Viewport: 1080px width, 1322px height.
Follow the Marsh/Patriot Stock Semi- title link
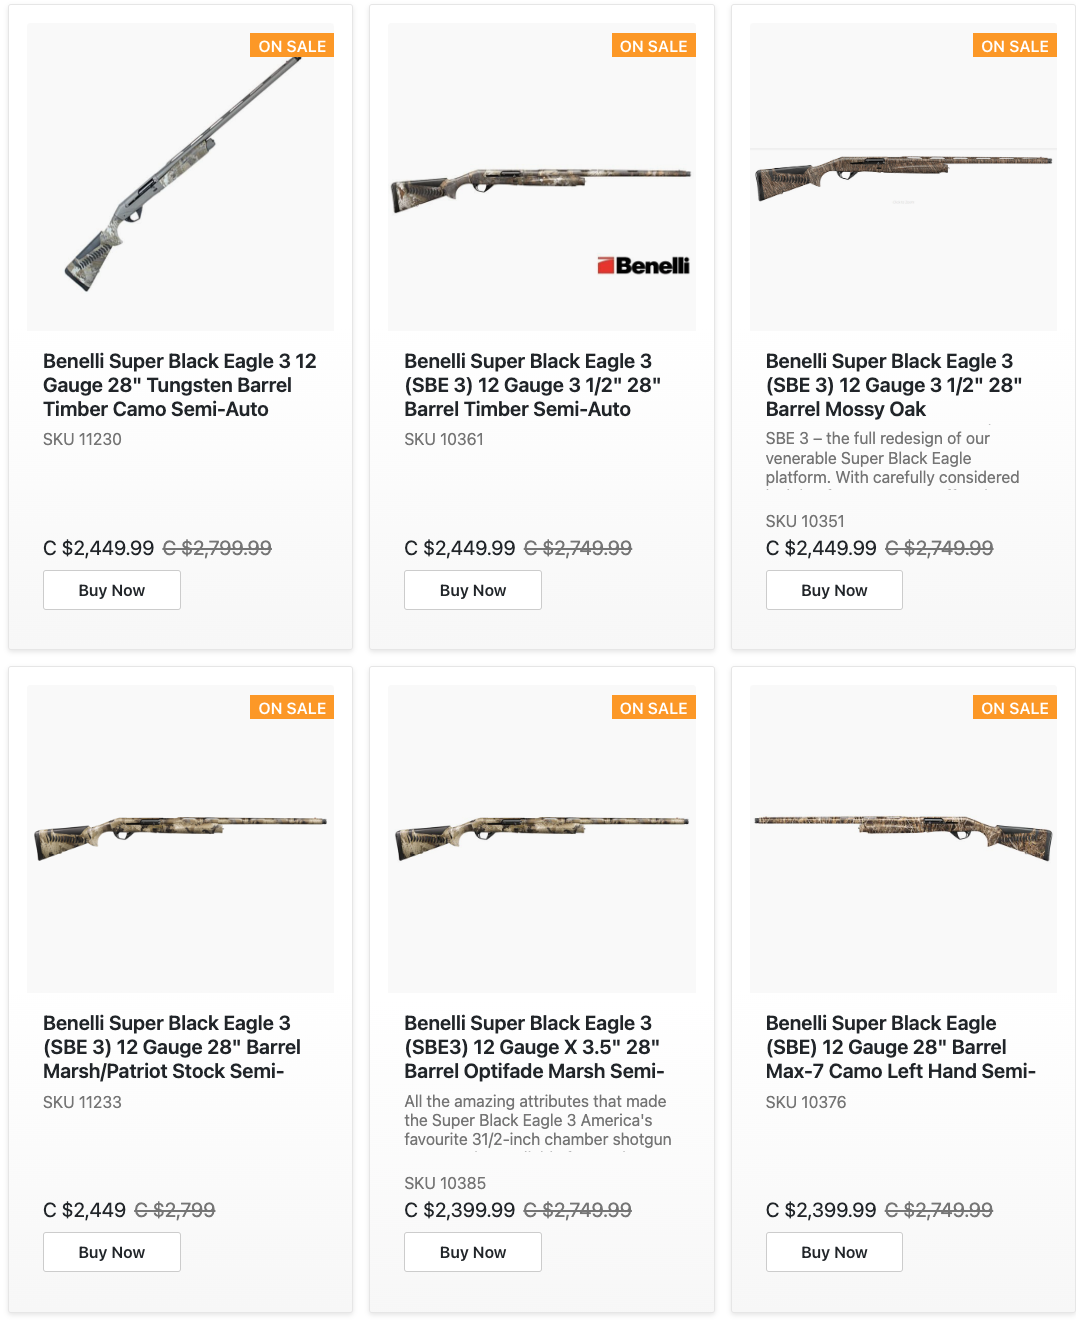coord(172,1047)
